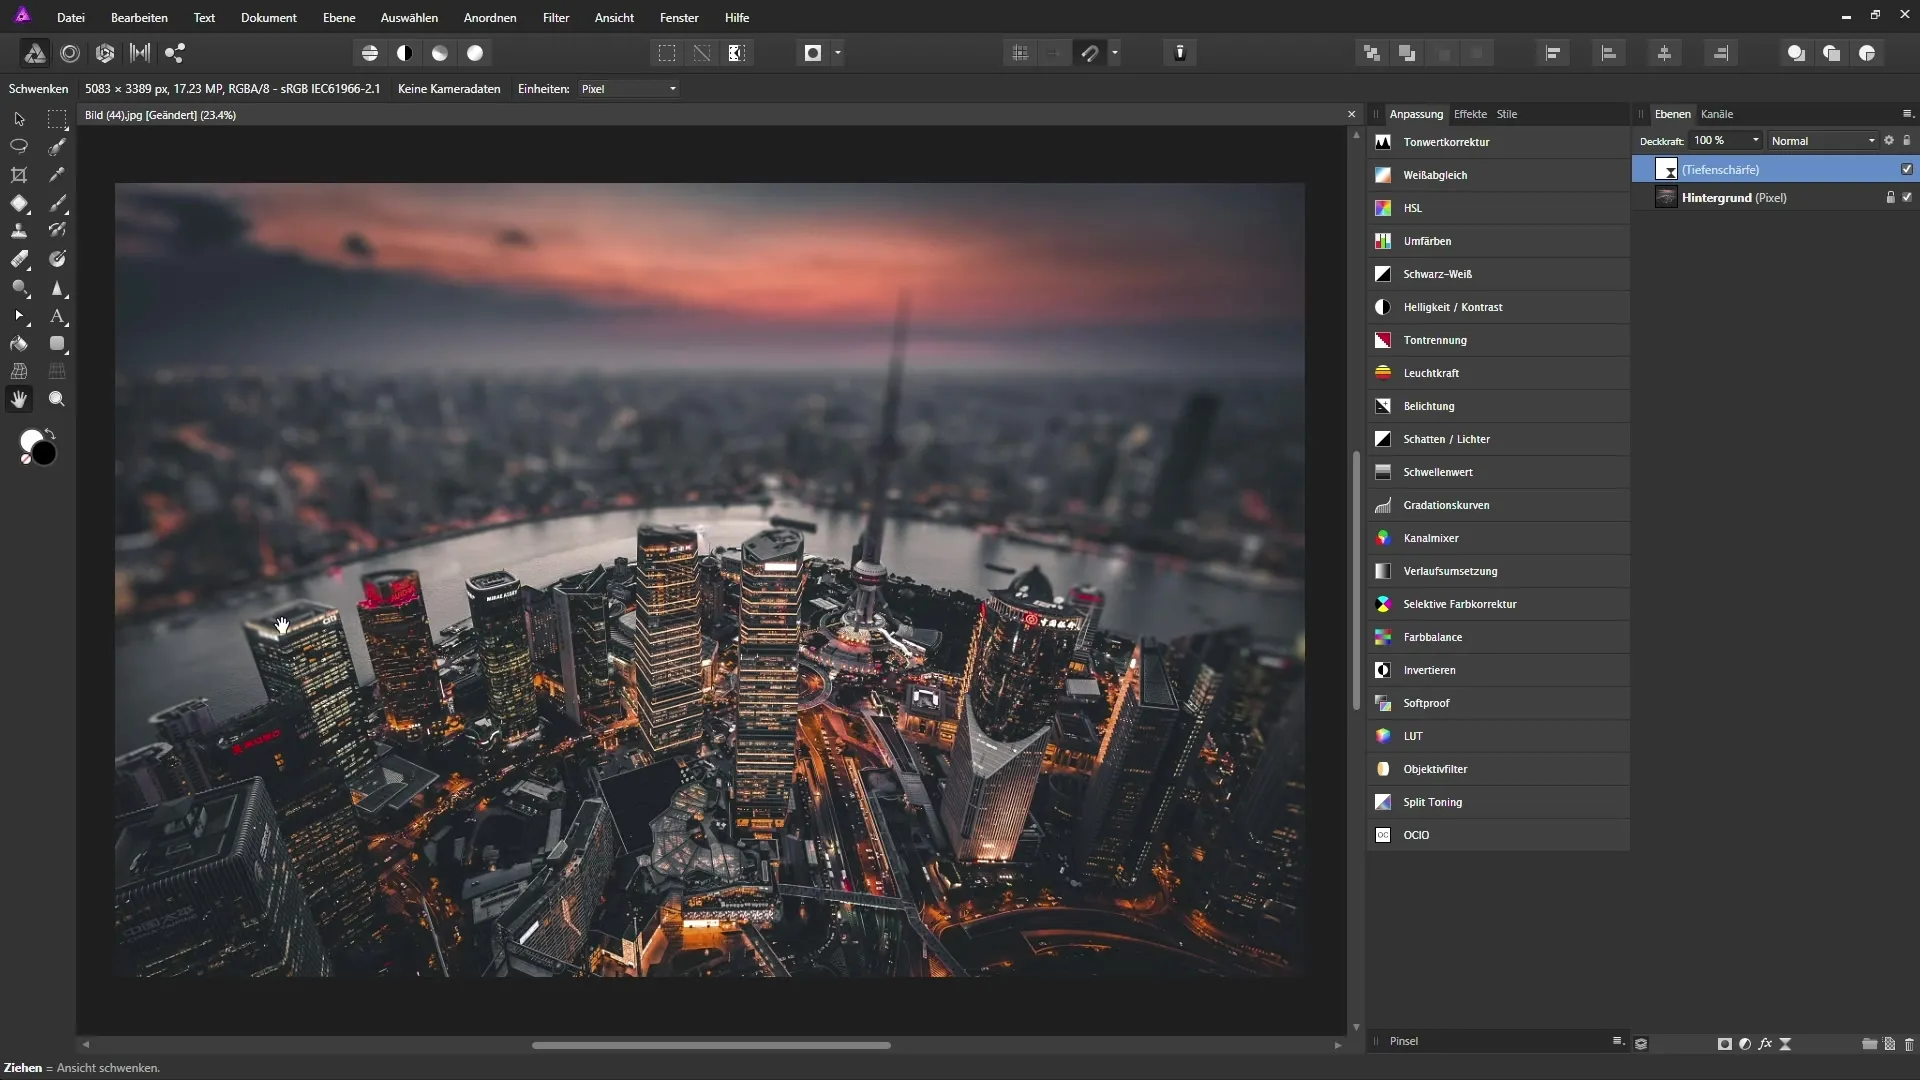Add a Tonwertkorrektur adjustment

[x=1498, y=142]
